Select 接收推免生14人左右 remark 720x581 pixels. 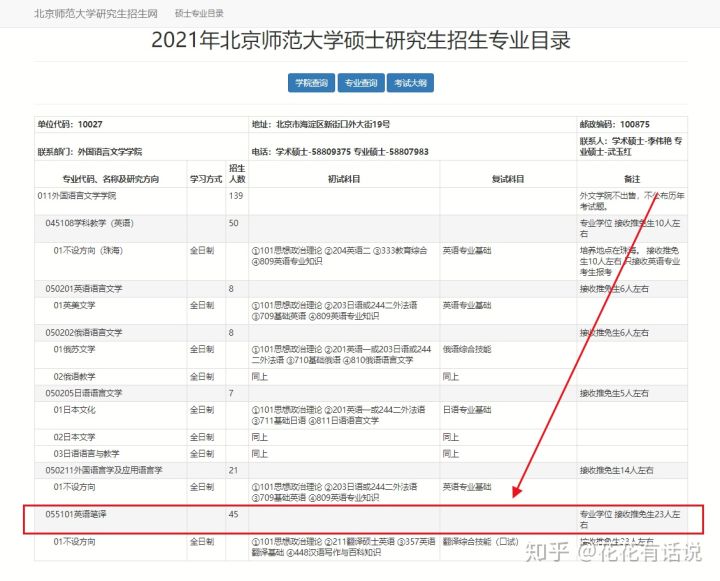(x=616, y=470)
